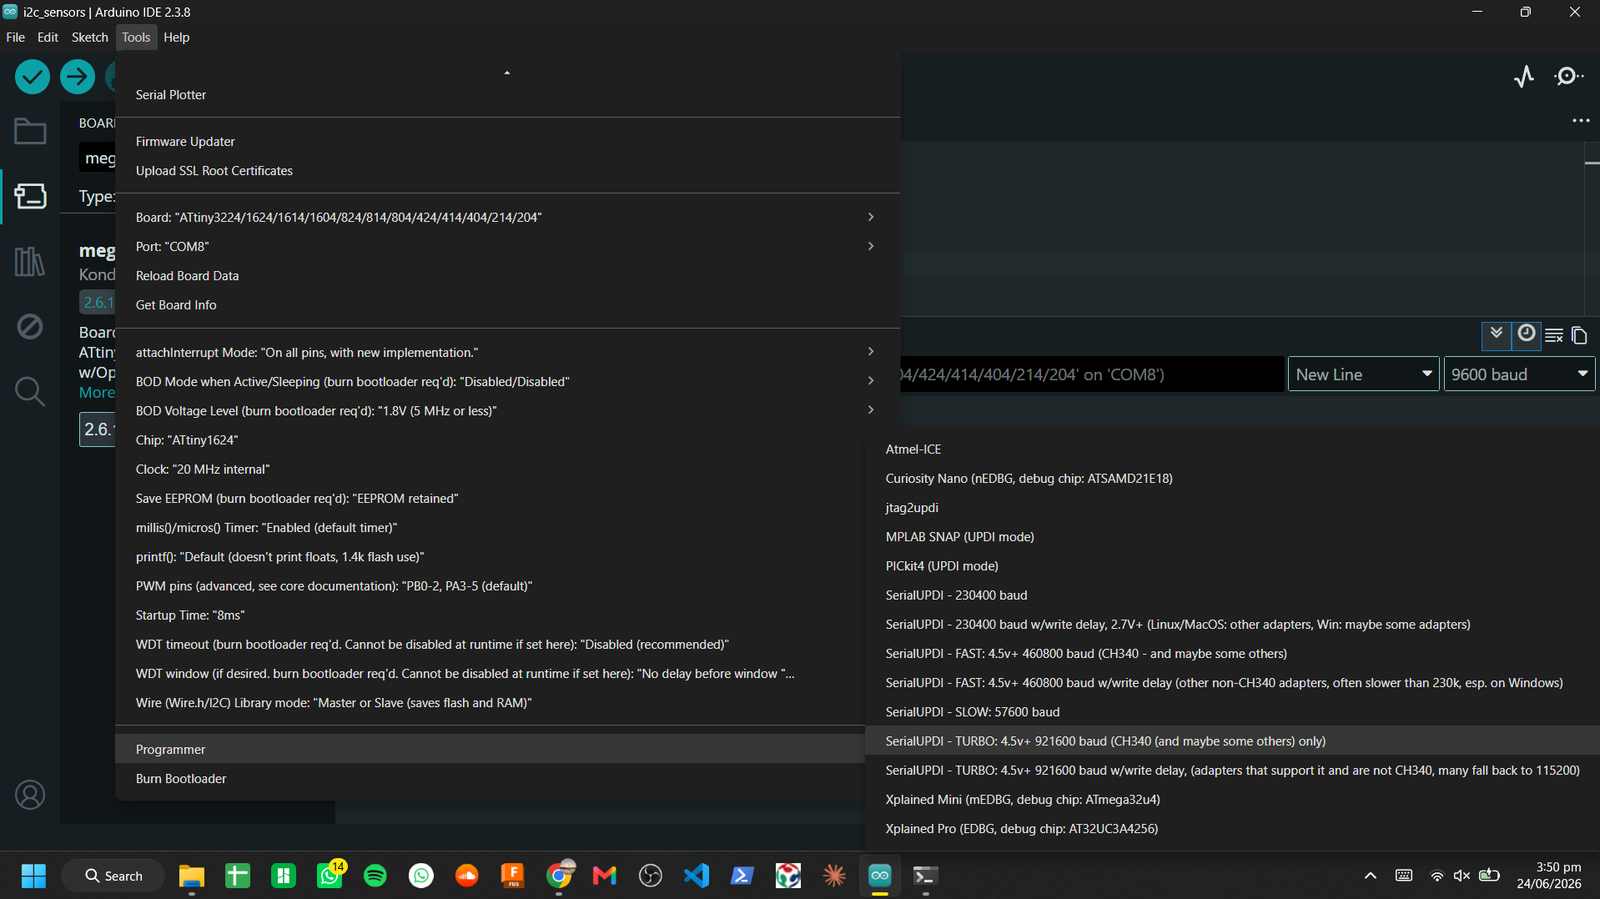The height and width of the screenshot is (899, 1600).
Task: Choose jtag2updi programmer
Action: [x=1232, y=508]
